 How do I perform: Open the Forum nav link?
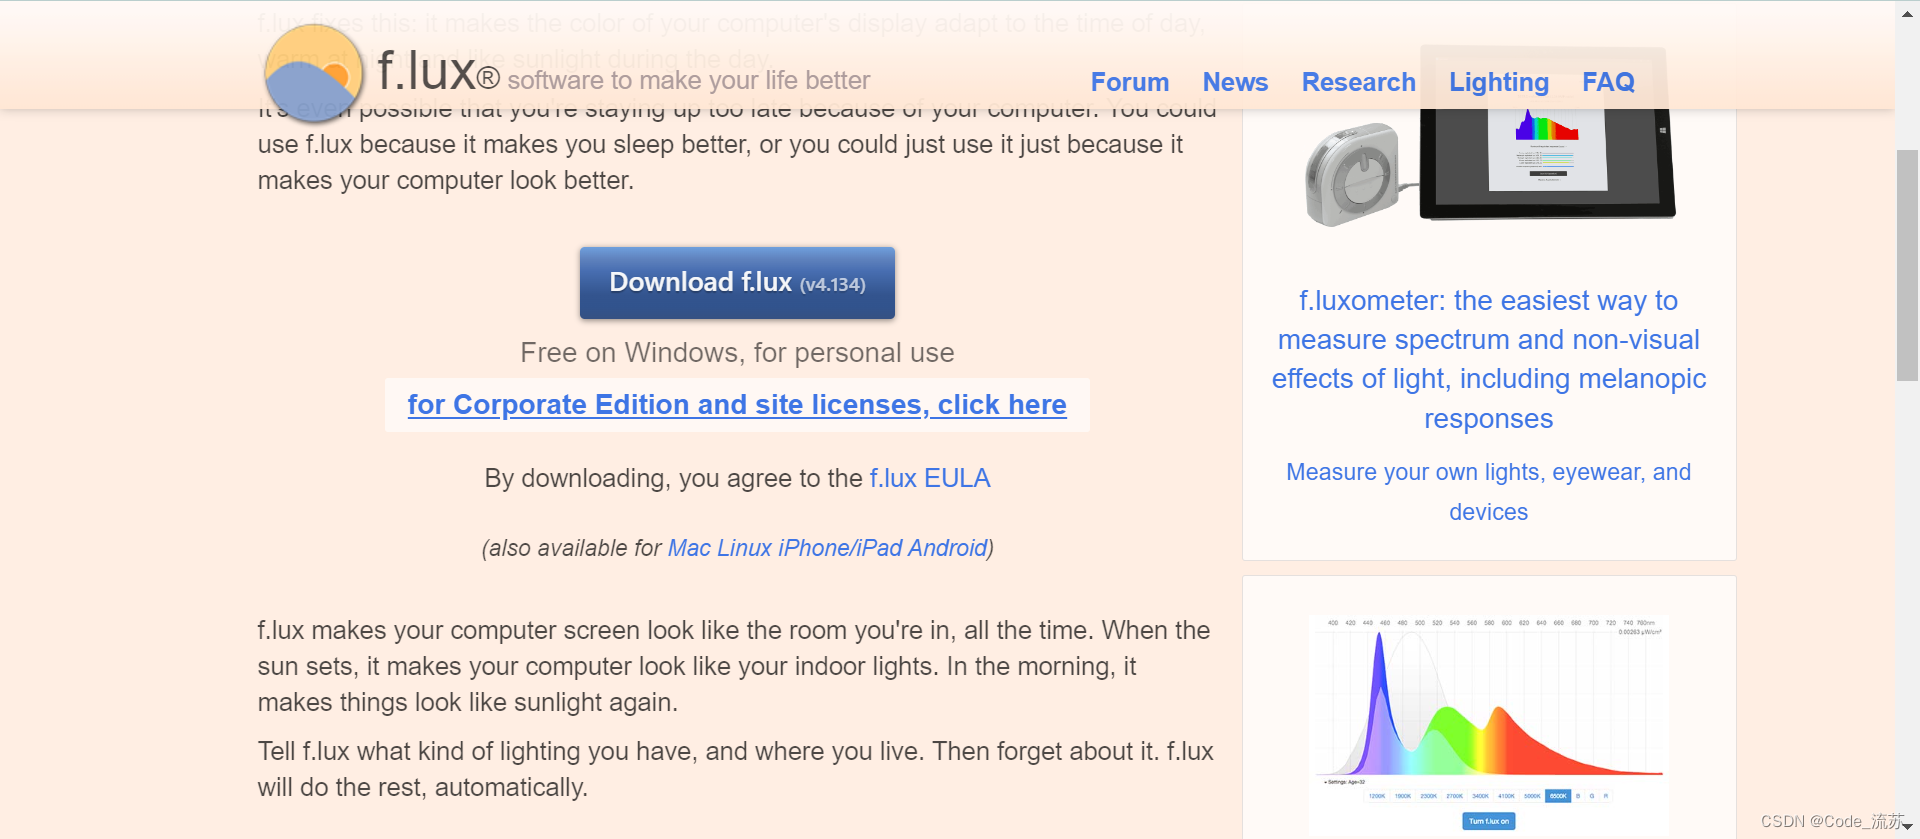coord(1129,82)
